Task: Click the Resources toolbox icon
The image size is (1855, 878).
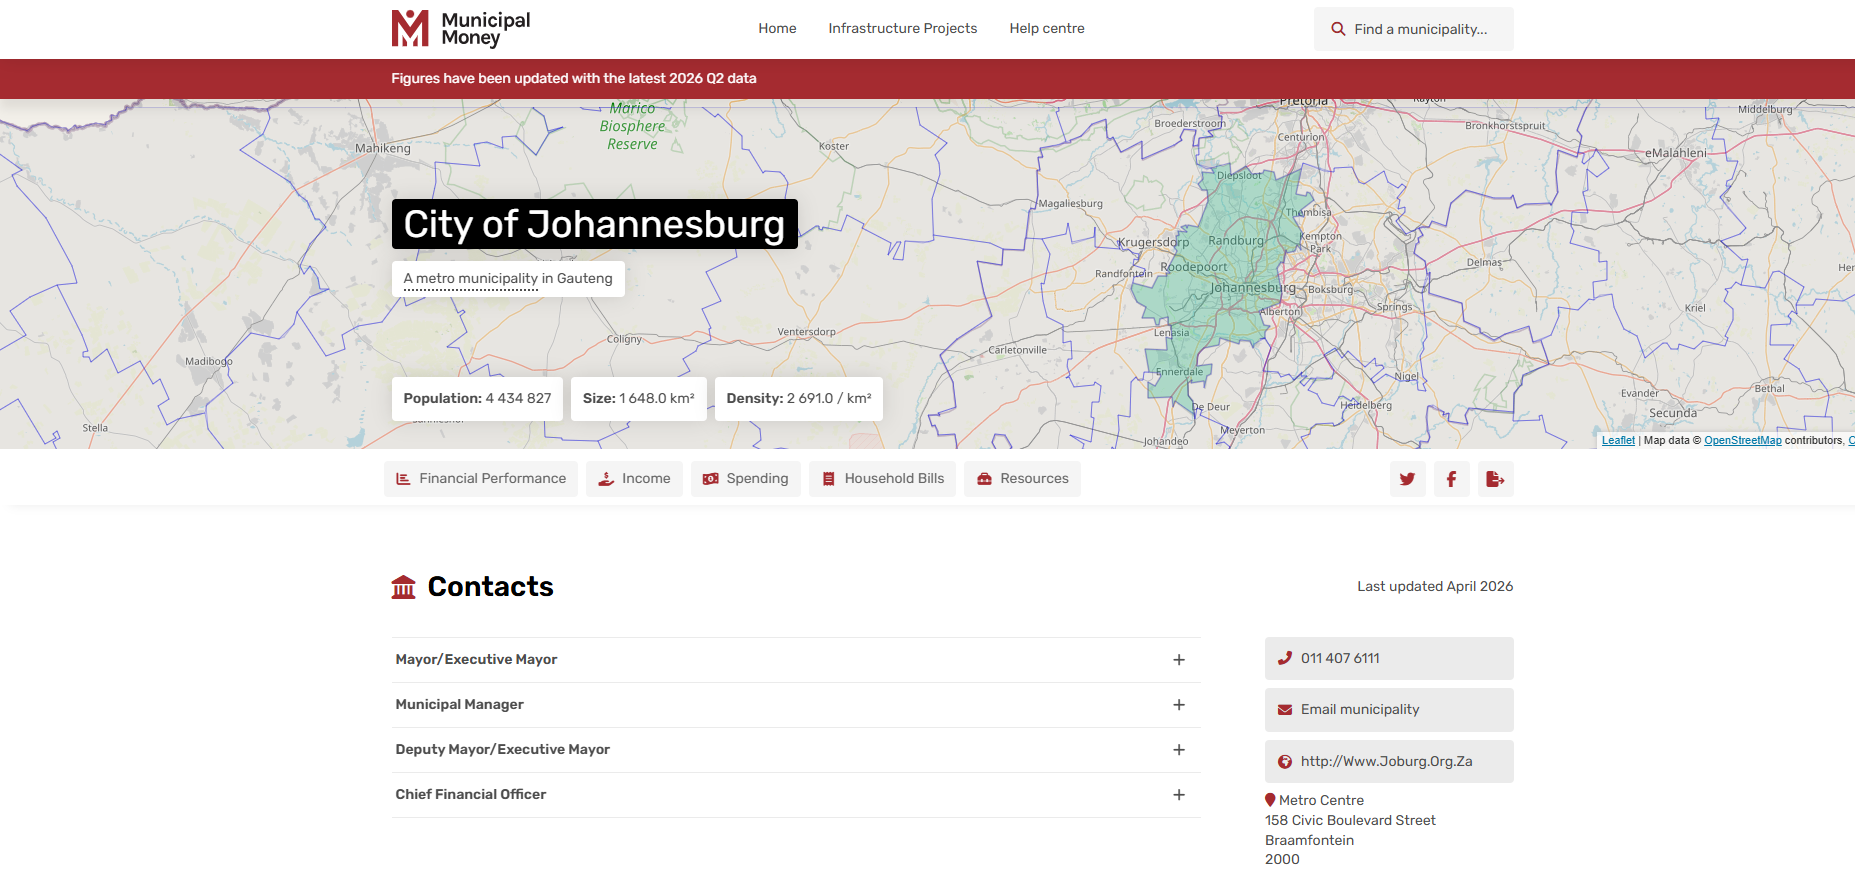Action: pyautogui.click(x=984, y=479)
